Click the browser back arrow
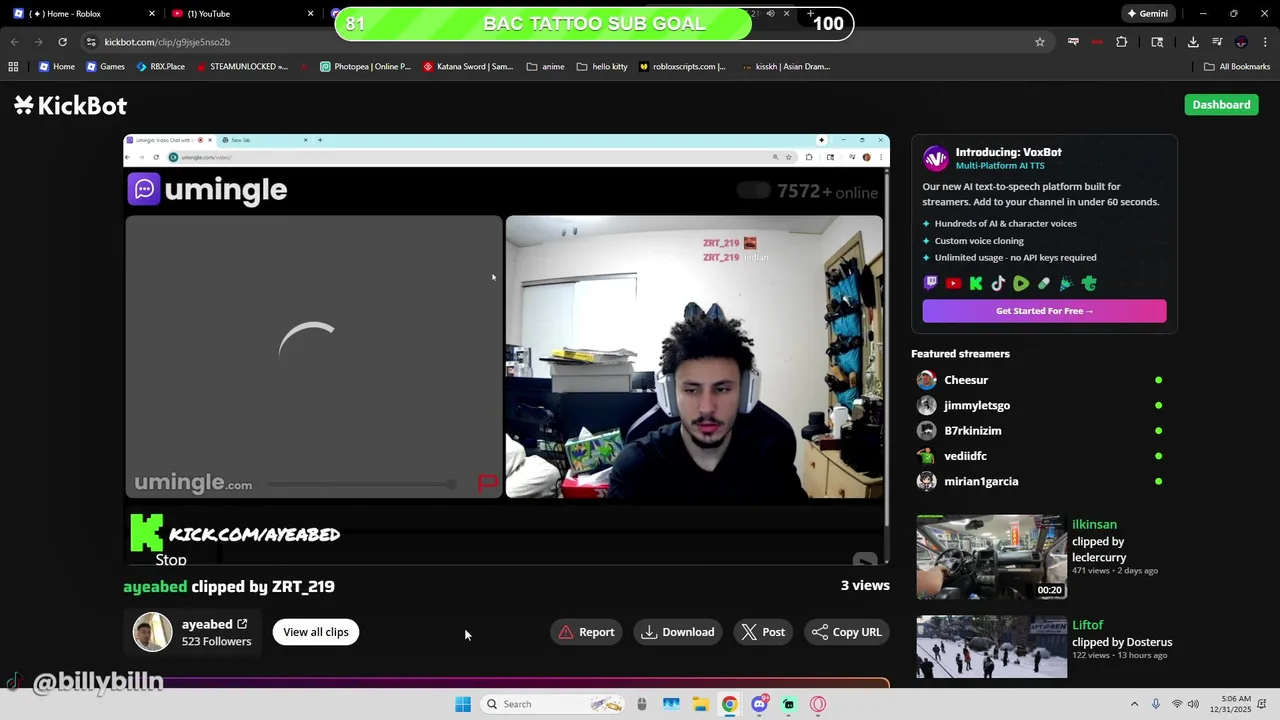Screen dimensions: 1280x720 pyautogui.click(x=14, y=42)
